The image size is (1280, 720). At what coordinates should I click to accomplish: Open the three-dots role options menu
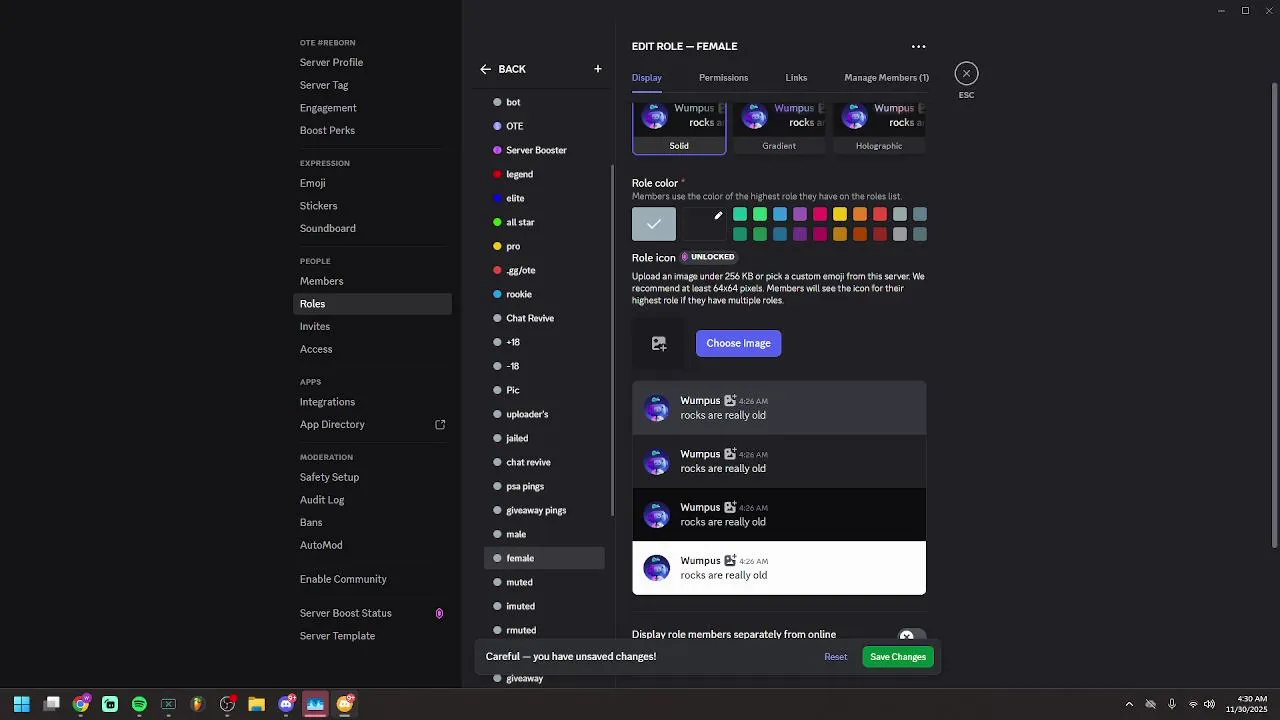click(918, 47)
